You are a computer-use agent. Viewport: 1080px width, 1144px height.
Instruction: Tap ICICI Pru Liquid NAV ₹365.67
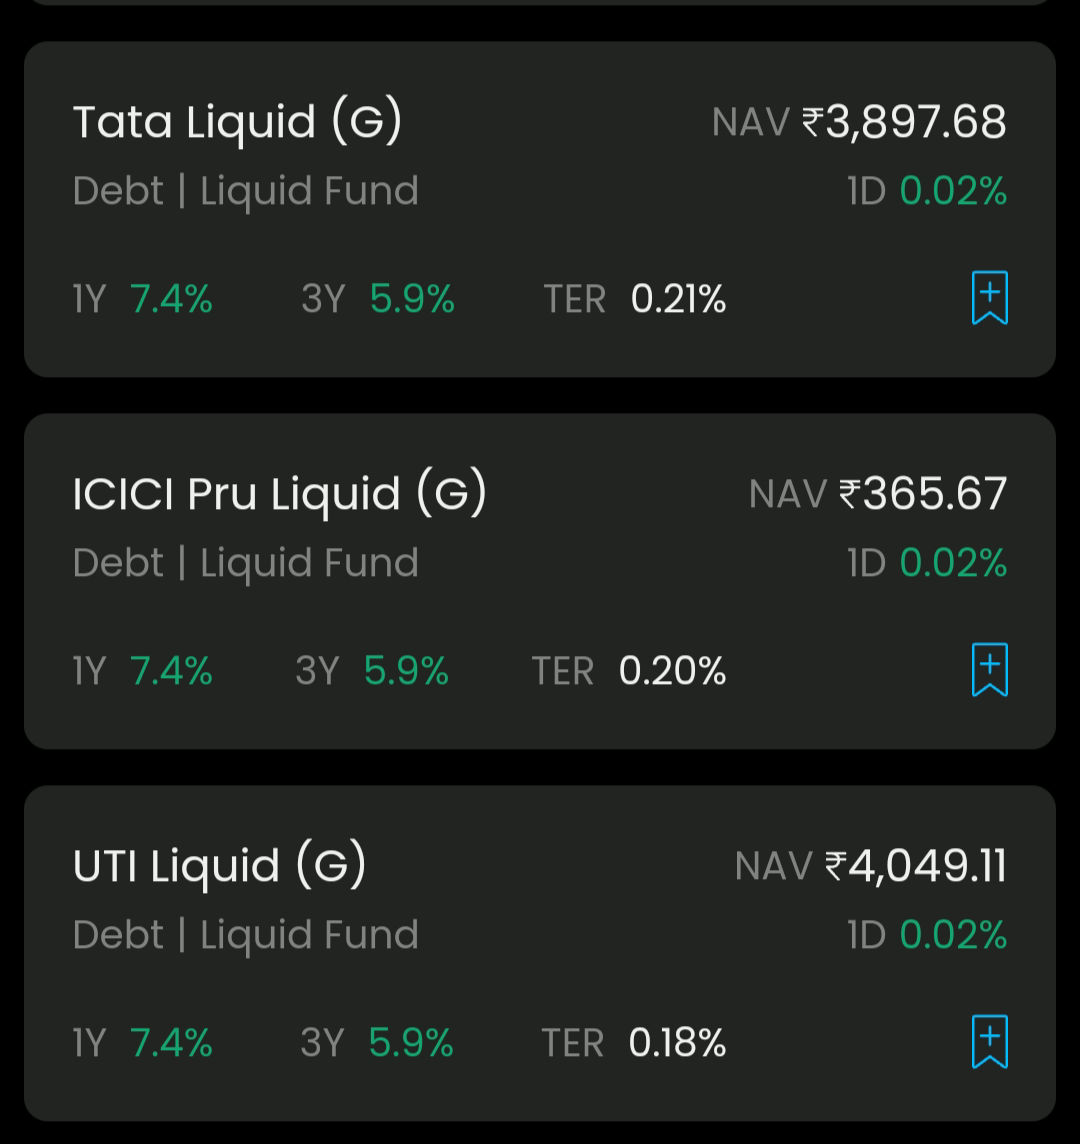pos(878,494)
